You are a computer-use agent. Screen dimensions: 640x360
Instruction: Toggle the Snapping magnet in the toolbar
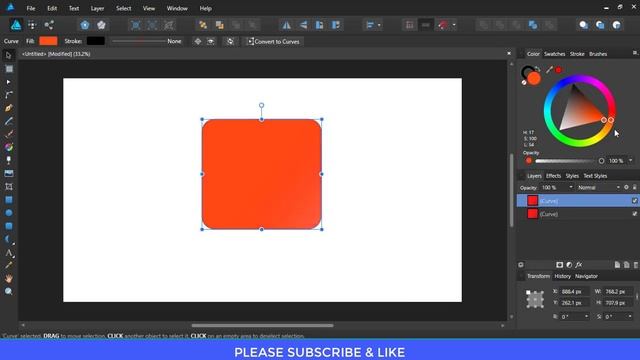click(x=443, y=25)
